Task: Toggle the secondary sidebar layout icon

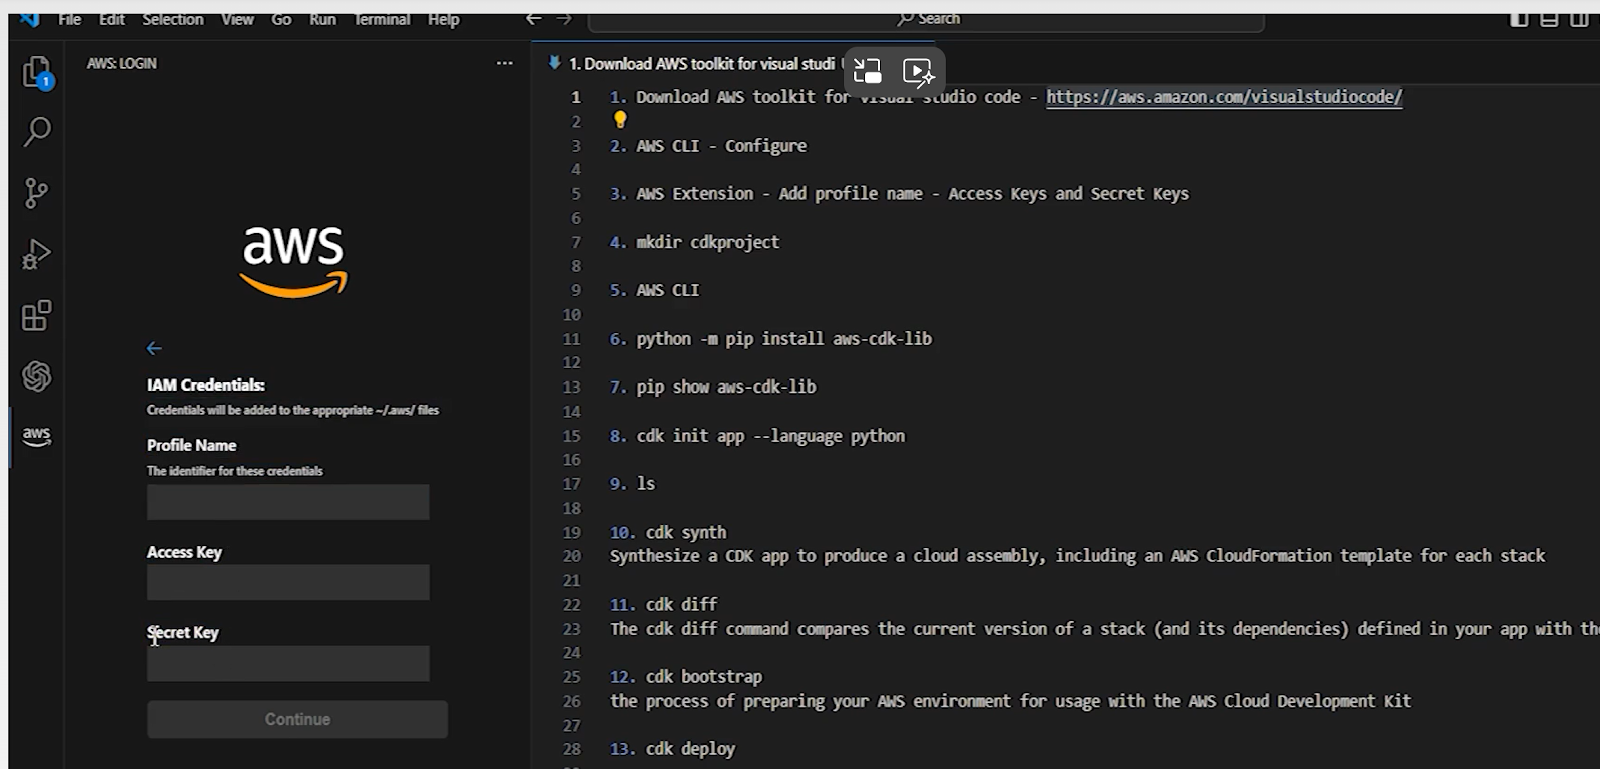Action: 1579,18
